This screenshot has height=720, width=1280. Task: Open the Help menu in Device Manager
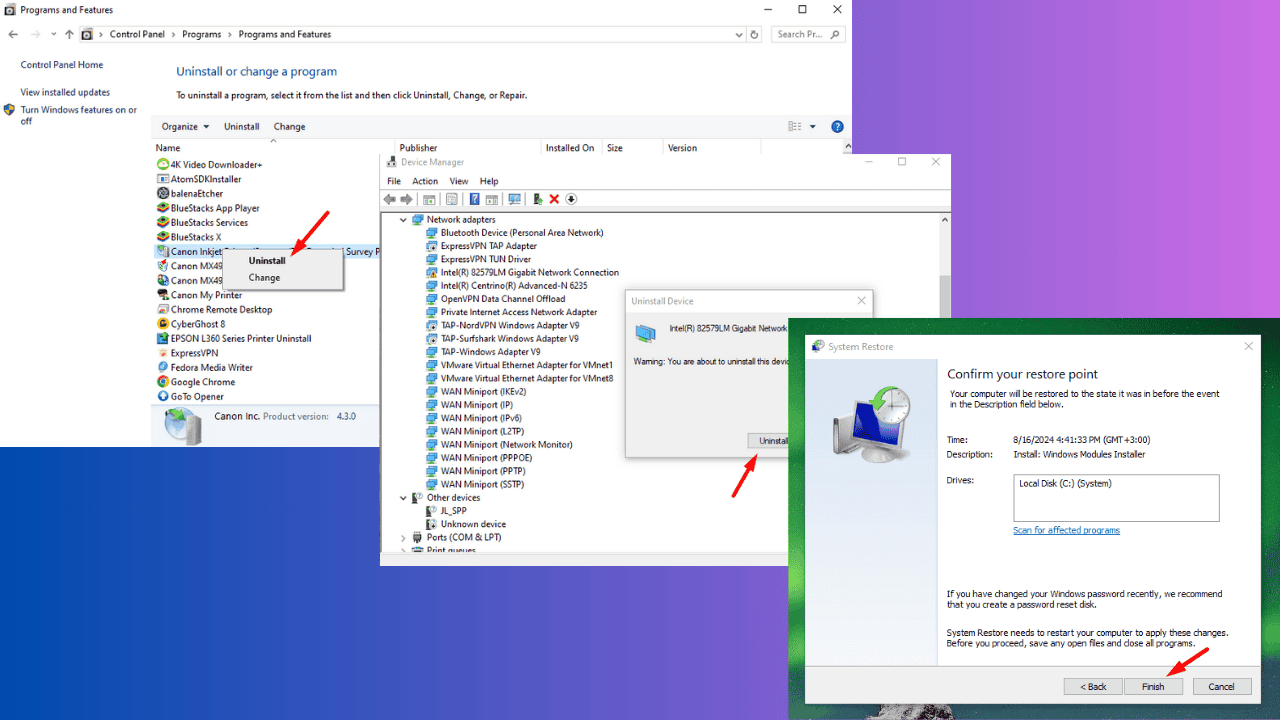(x=489, y=181)
